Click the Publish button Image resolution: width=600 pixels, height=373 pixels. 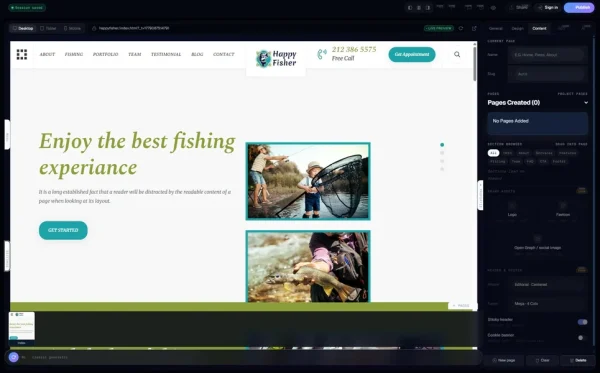579,8
